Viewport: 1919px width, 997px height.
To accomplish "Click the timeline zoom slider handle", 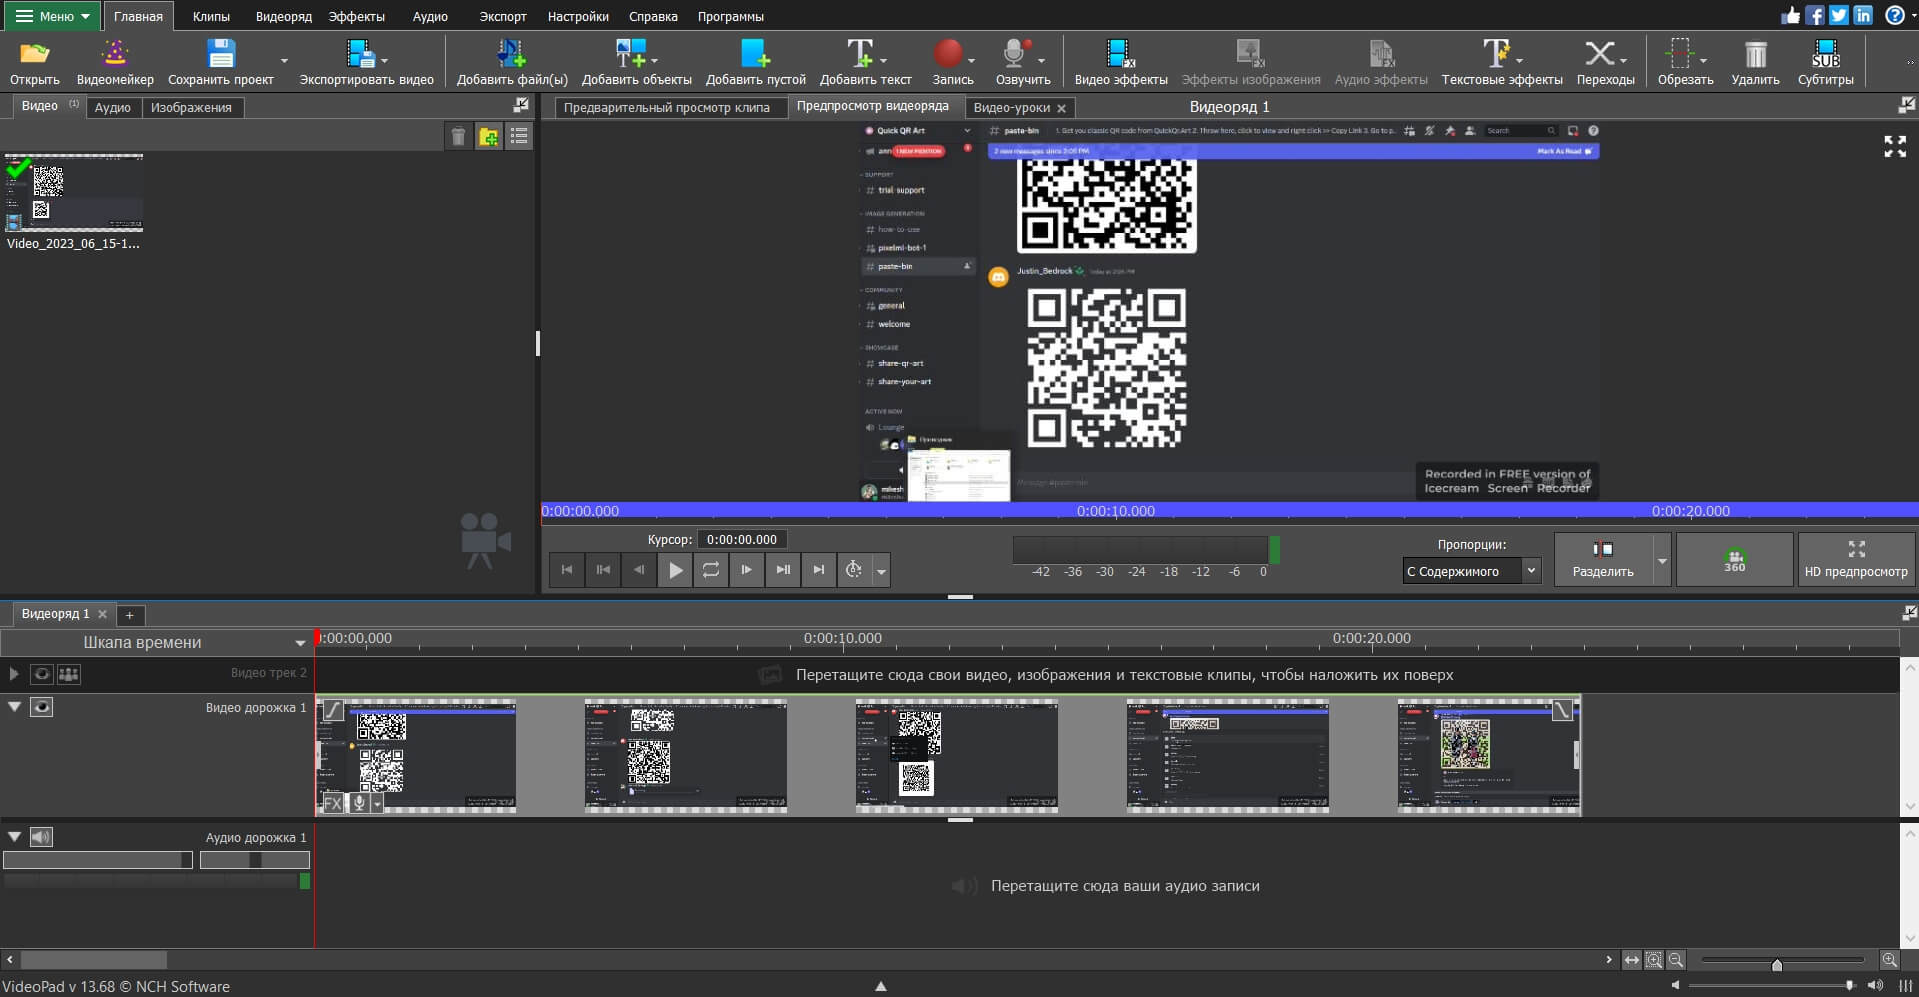I will click(x=1776, y=964).
